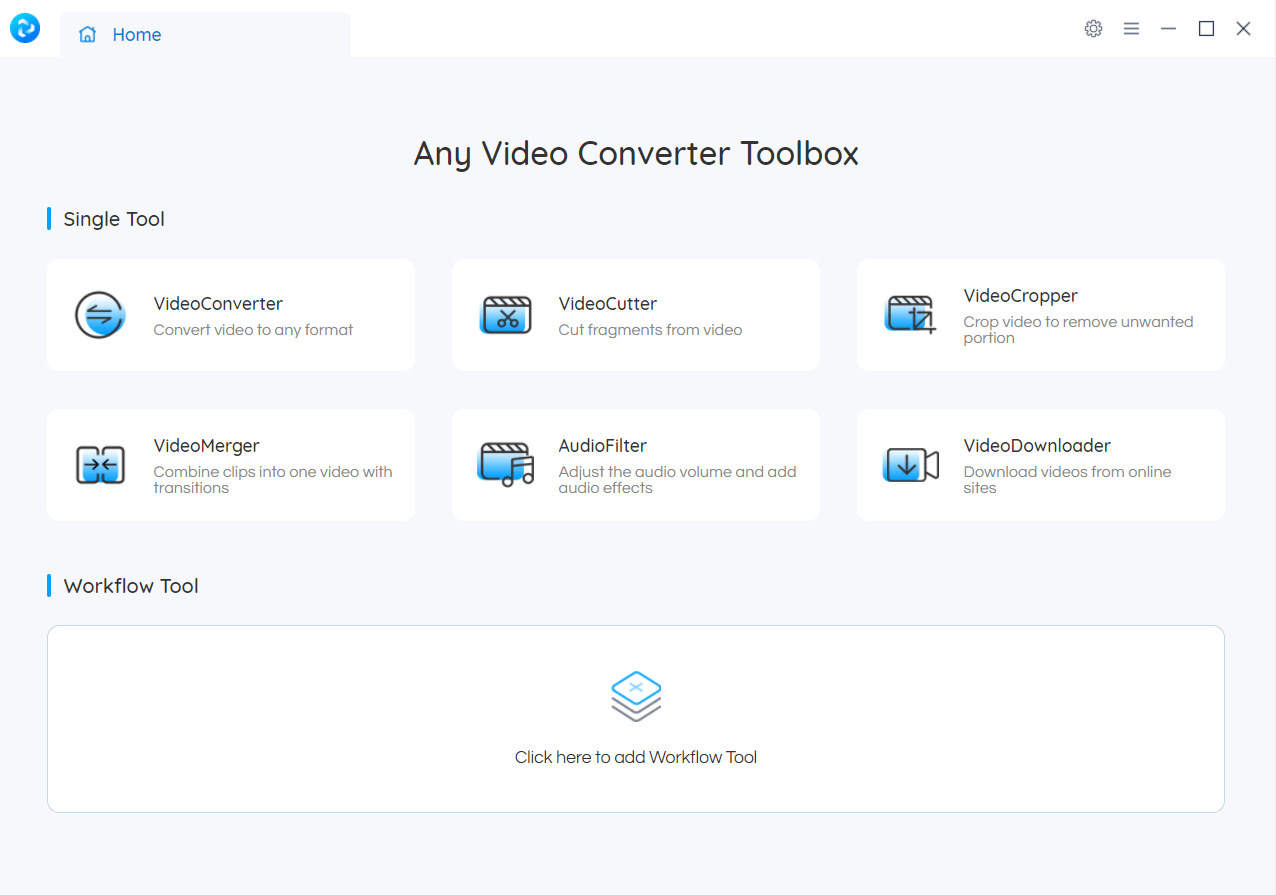
Task: Click 'Cut fragments from video' description
Action: (x=650, y=330)
